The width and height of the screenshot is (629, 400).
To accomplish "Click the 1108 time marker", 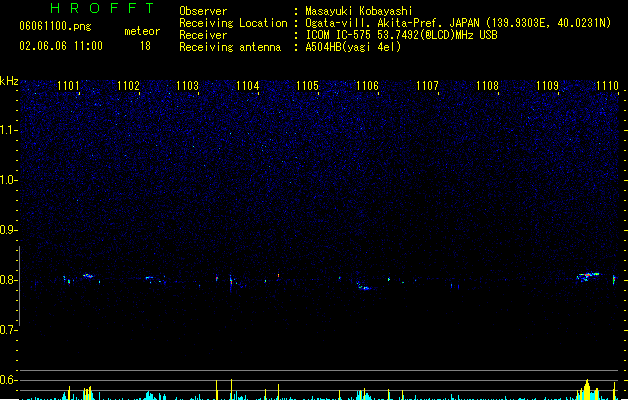I will [487, 86].
